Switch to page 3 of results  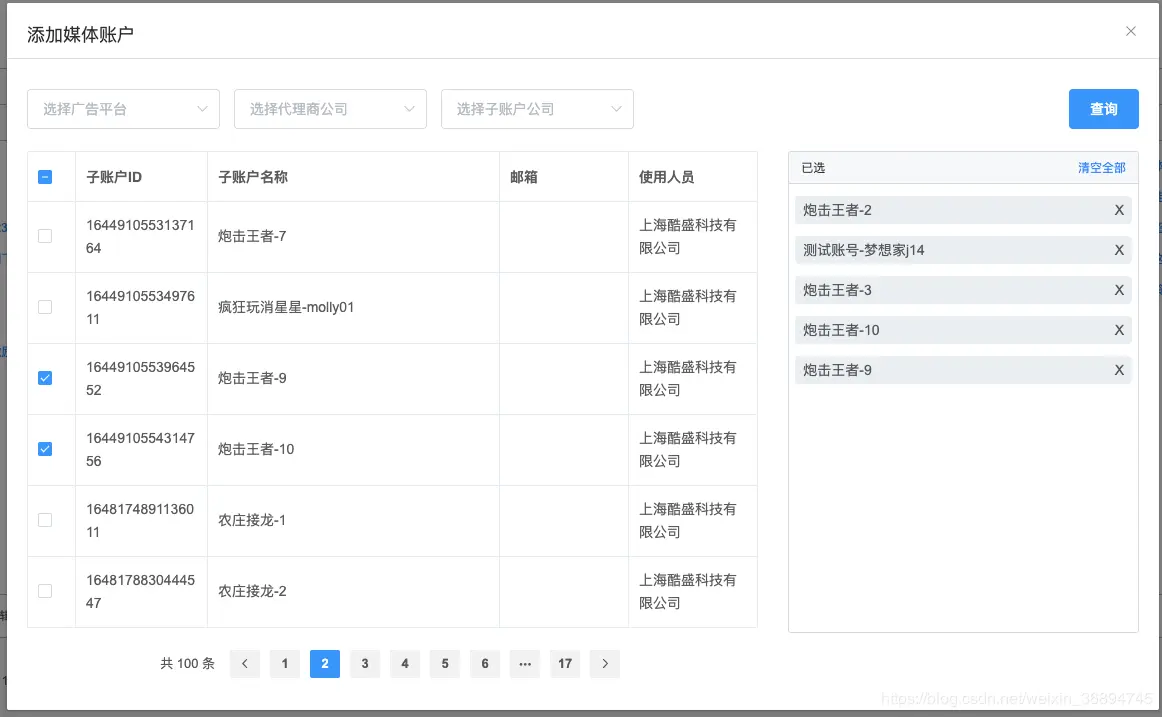coord(364,663)
